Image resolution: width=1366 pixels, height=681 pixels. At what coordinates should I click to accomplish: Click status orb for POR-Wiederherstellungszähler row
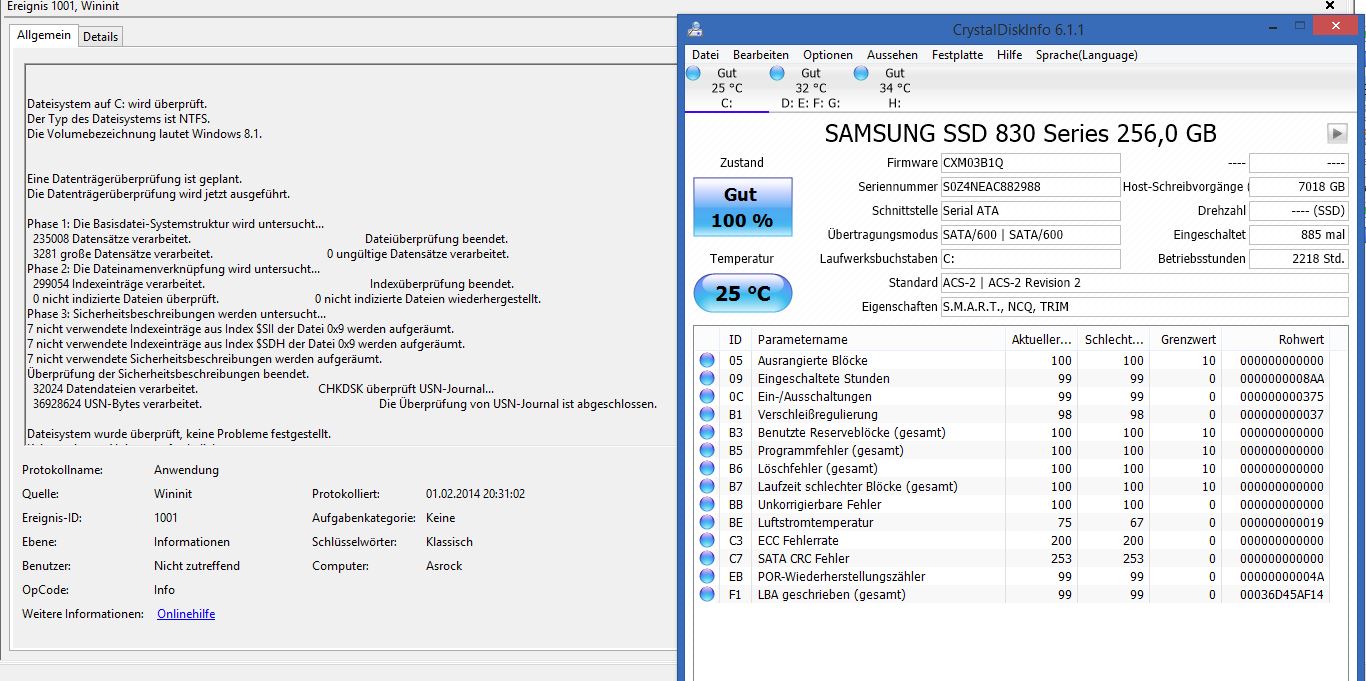pos(707,576)
